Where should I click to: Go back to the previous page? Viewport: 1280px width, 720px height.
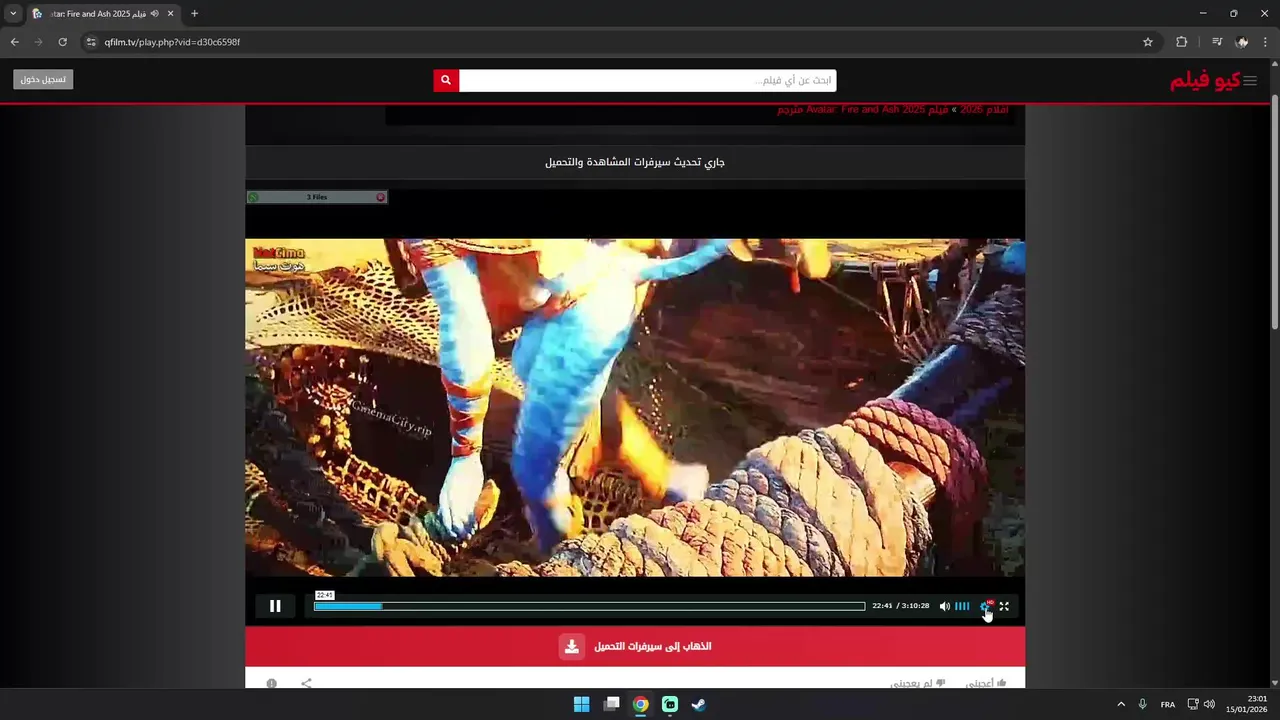click(14, 42)
